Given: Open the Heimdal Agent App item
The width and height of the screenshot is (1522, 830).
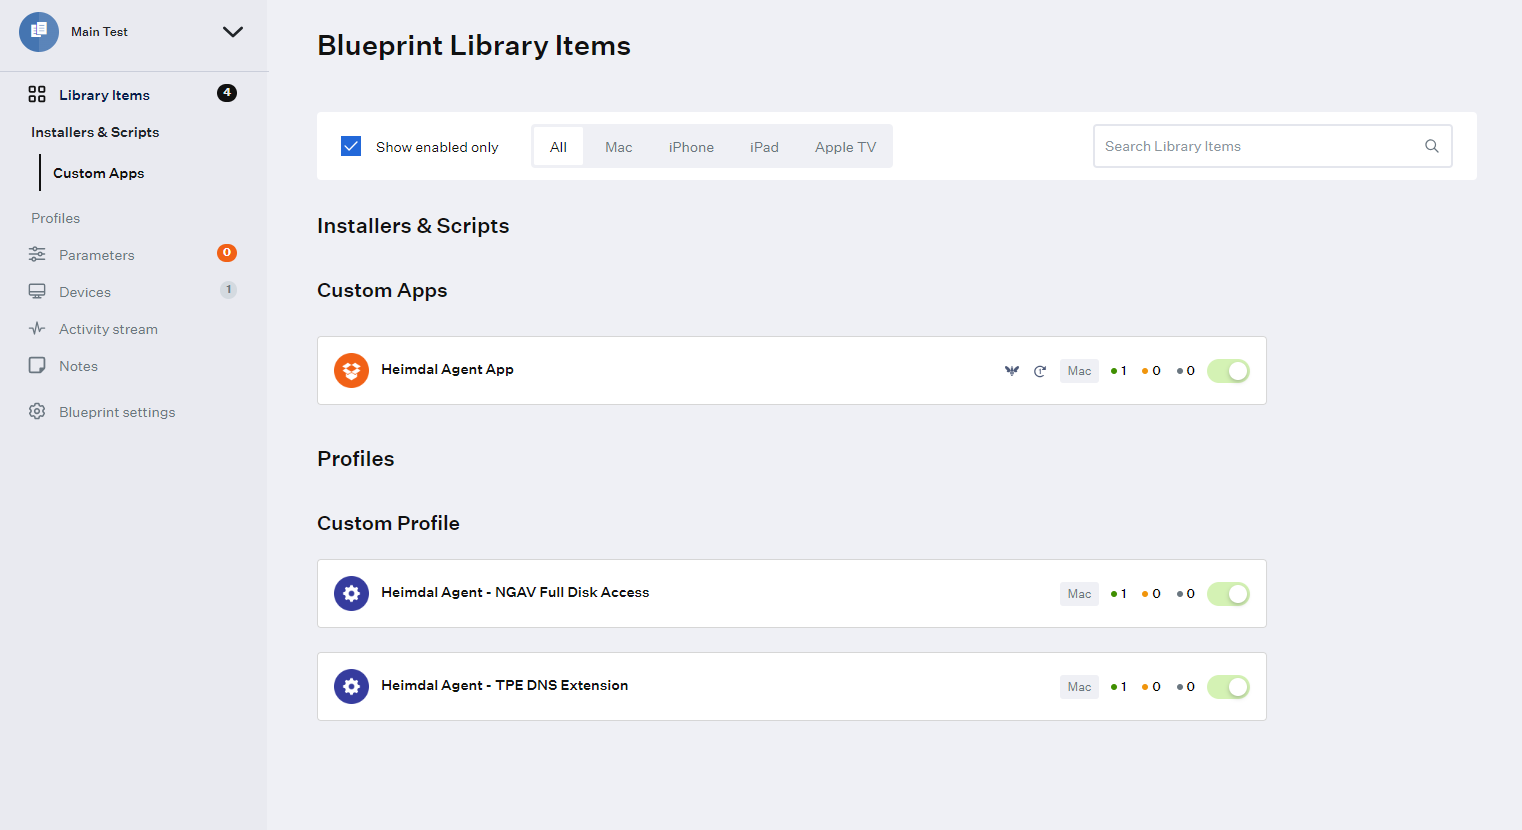Looking at the screenshot, I should [447, 369].
